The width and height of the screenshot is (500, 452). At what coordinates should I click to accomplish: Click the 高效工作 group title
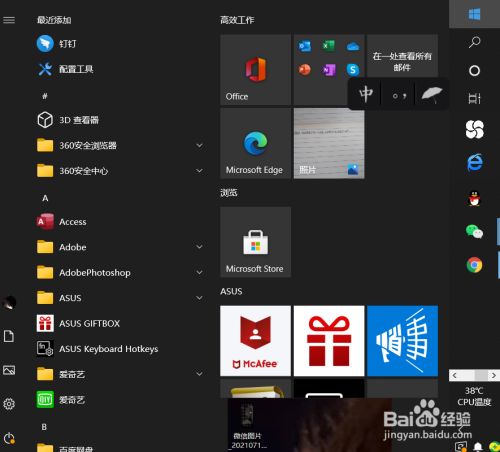237,20
